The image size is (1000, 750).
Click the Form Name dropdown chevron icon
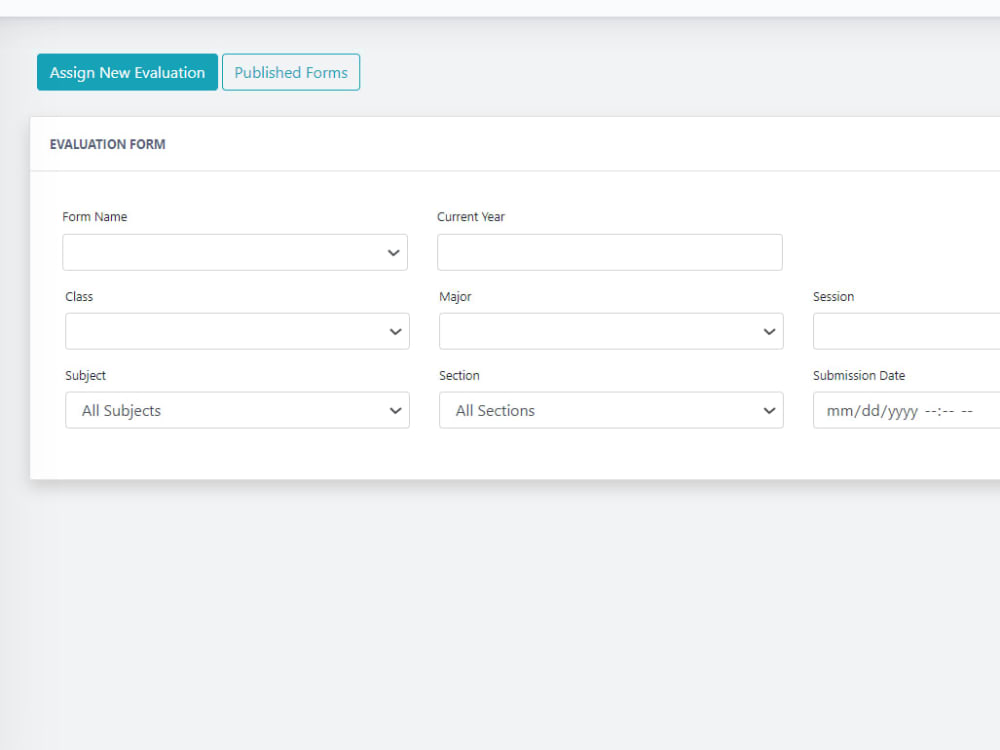click(x=393, y=252)
